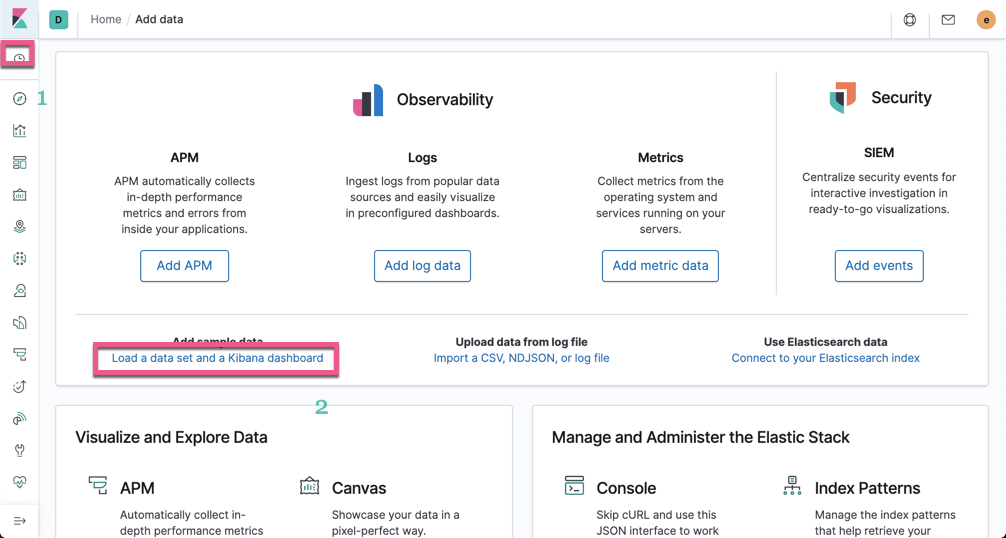
Task: Open Canvas from the sidebar icon
Action: (19, 195)
